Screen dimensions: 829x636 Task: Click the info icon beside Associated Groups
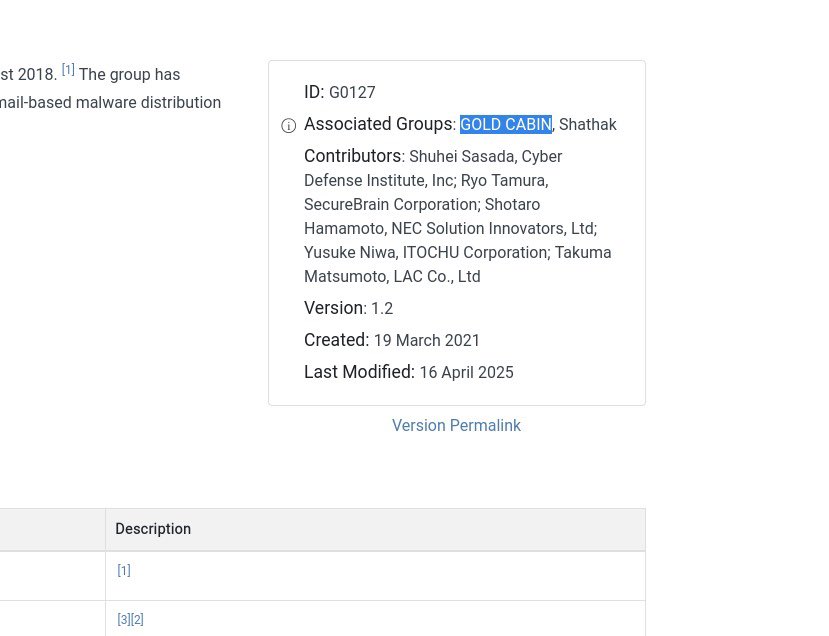pyautogui.click(x=289, y=126)
